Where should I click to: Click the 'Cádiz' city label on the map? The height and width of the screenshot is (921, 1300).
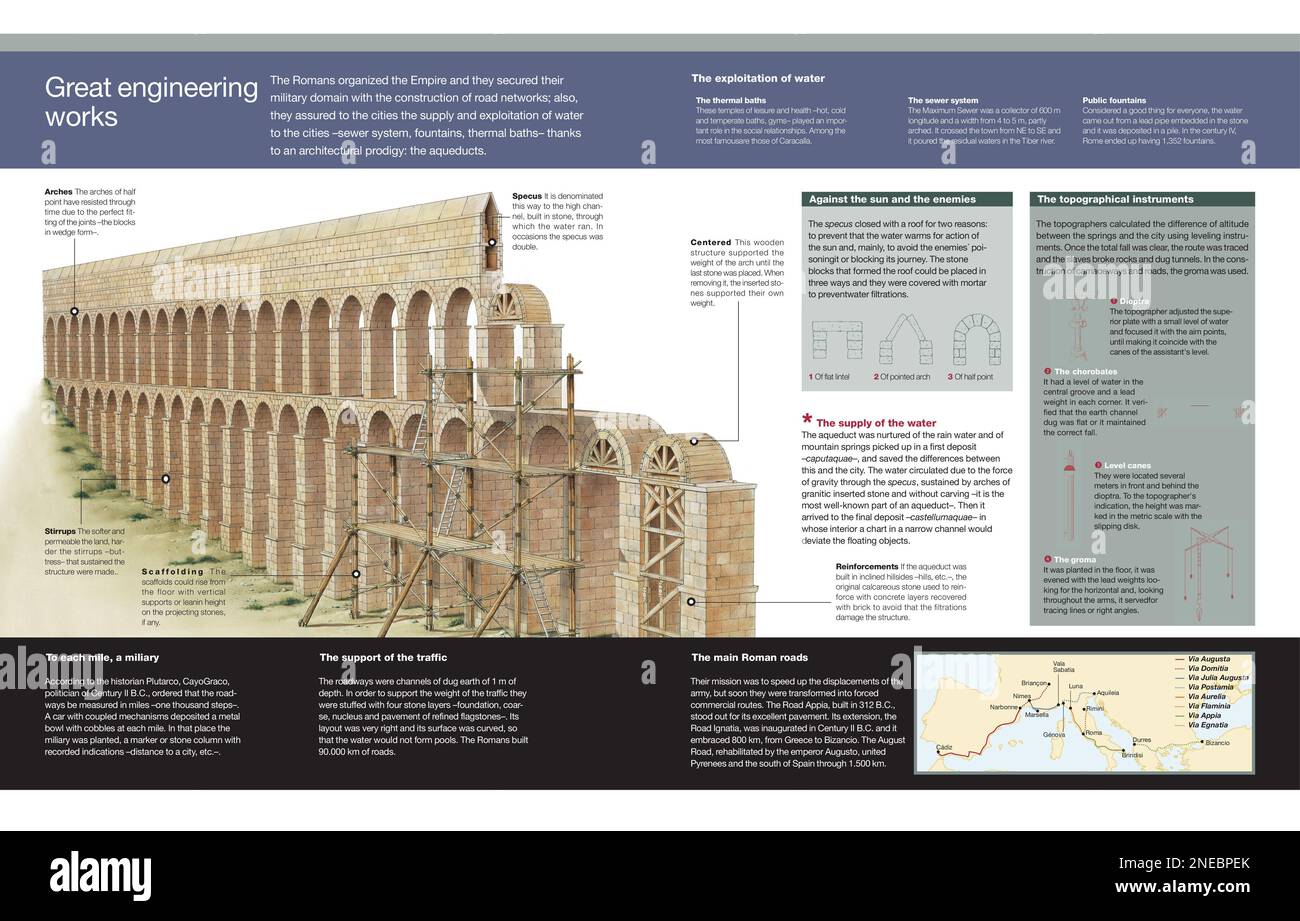pyautogui.click(x=946, y=747)
